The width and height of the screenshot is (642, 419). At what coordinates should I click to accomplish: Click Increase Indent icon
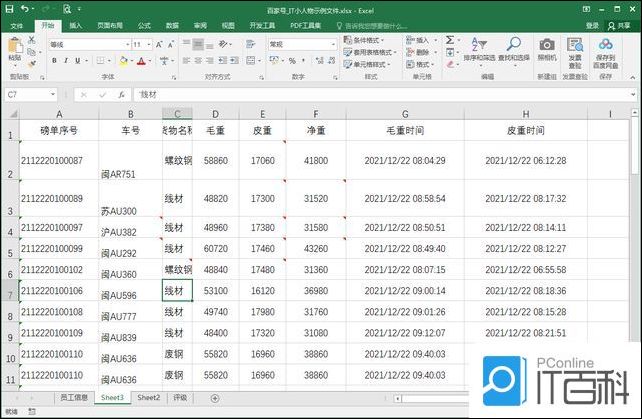(x=234, y=61)
